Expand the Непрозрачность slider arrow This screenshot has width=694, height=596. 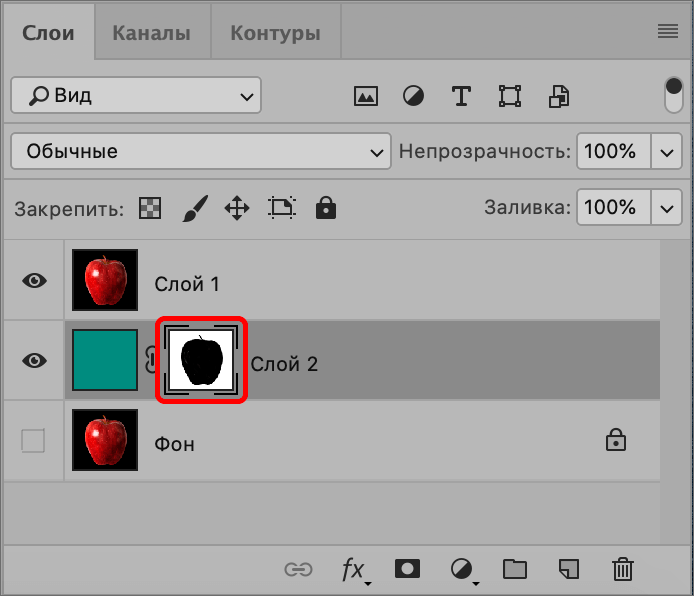(667, 151)
